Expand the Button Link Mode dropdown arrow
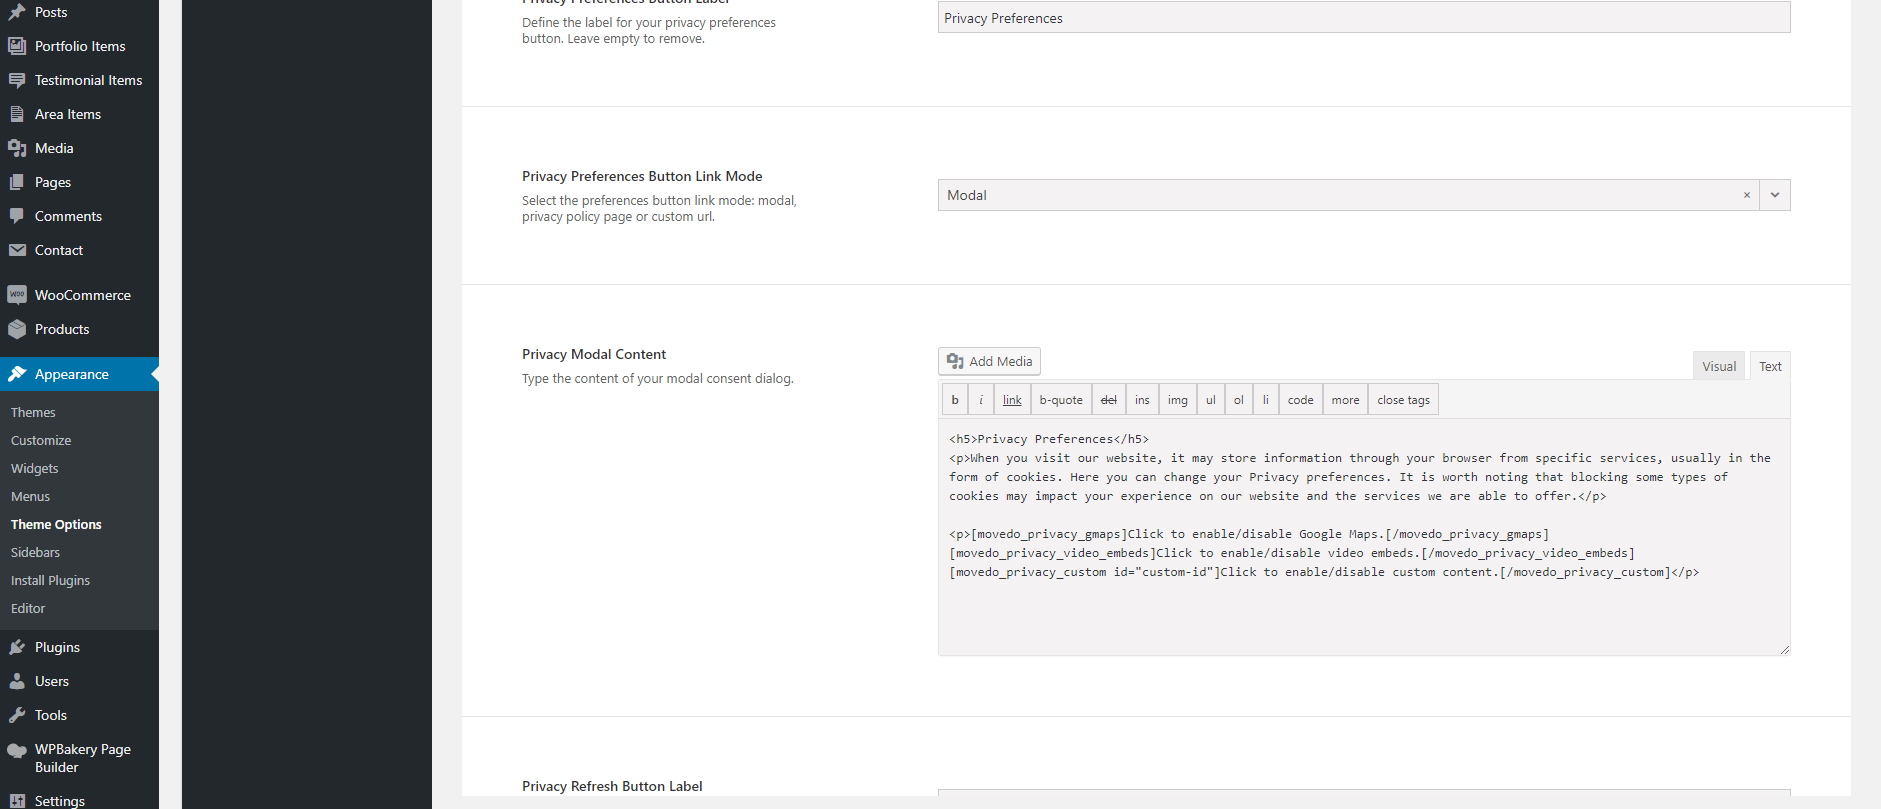 pos(1774,195)
